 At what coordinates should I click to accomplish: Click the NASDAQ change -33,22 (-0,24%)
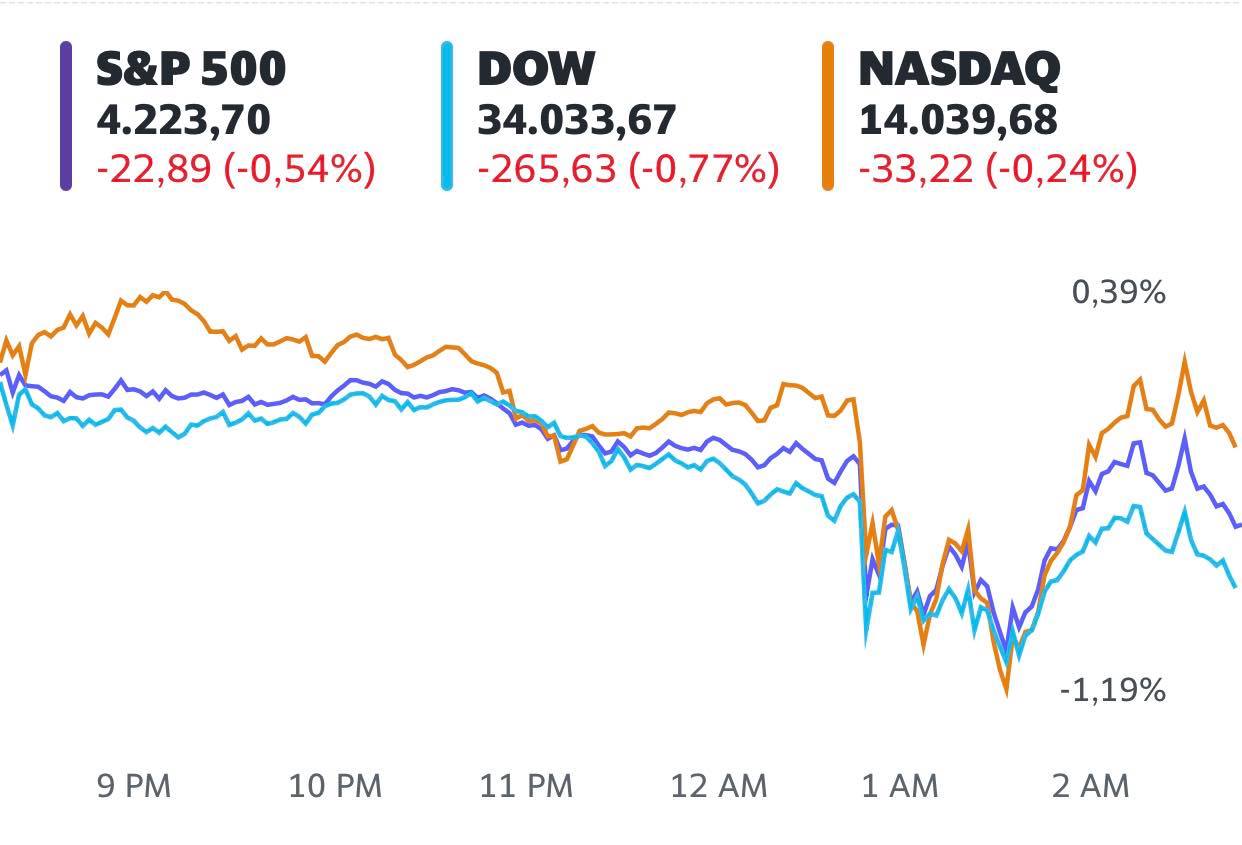(x=998, y=169)
